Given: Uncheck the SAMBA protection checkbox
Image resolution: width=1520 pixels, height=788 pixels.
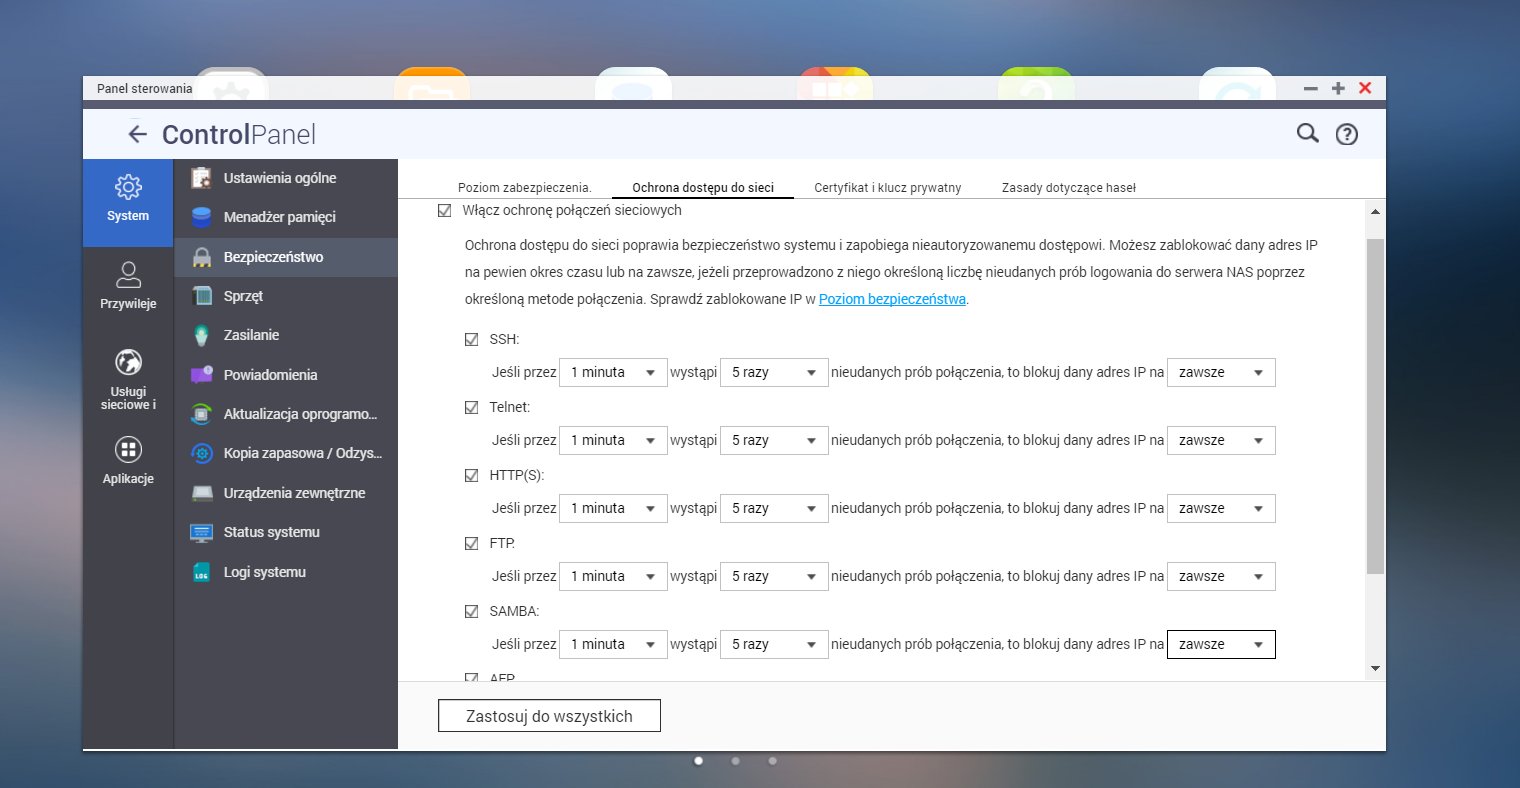Looking at the screenshot, I should pos(472,612).
